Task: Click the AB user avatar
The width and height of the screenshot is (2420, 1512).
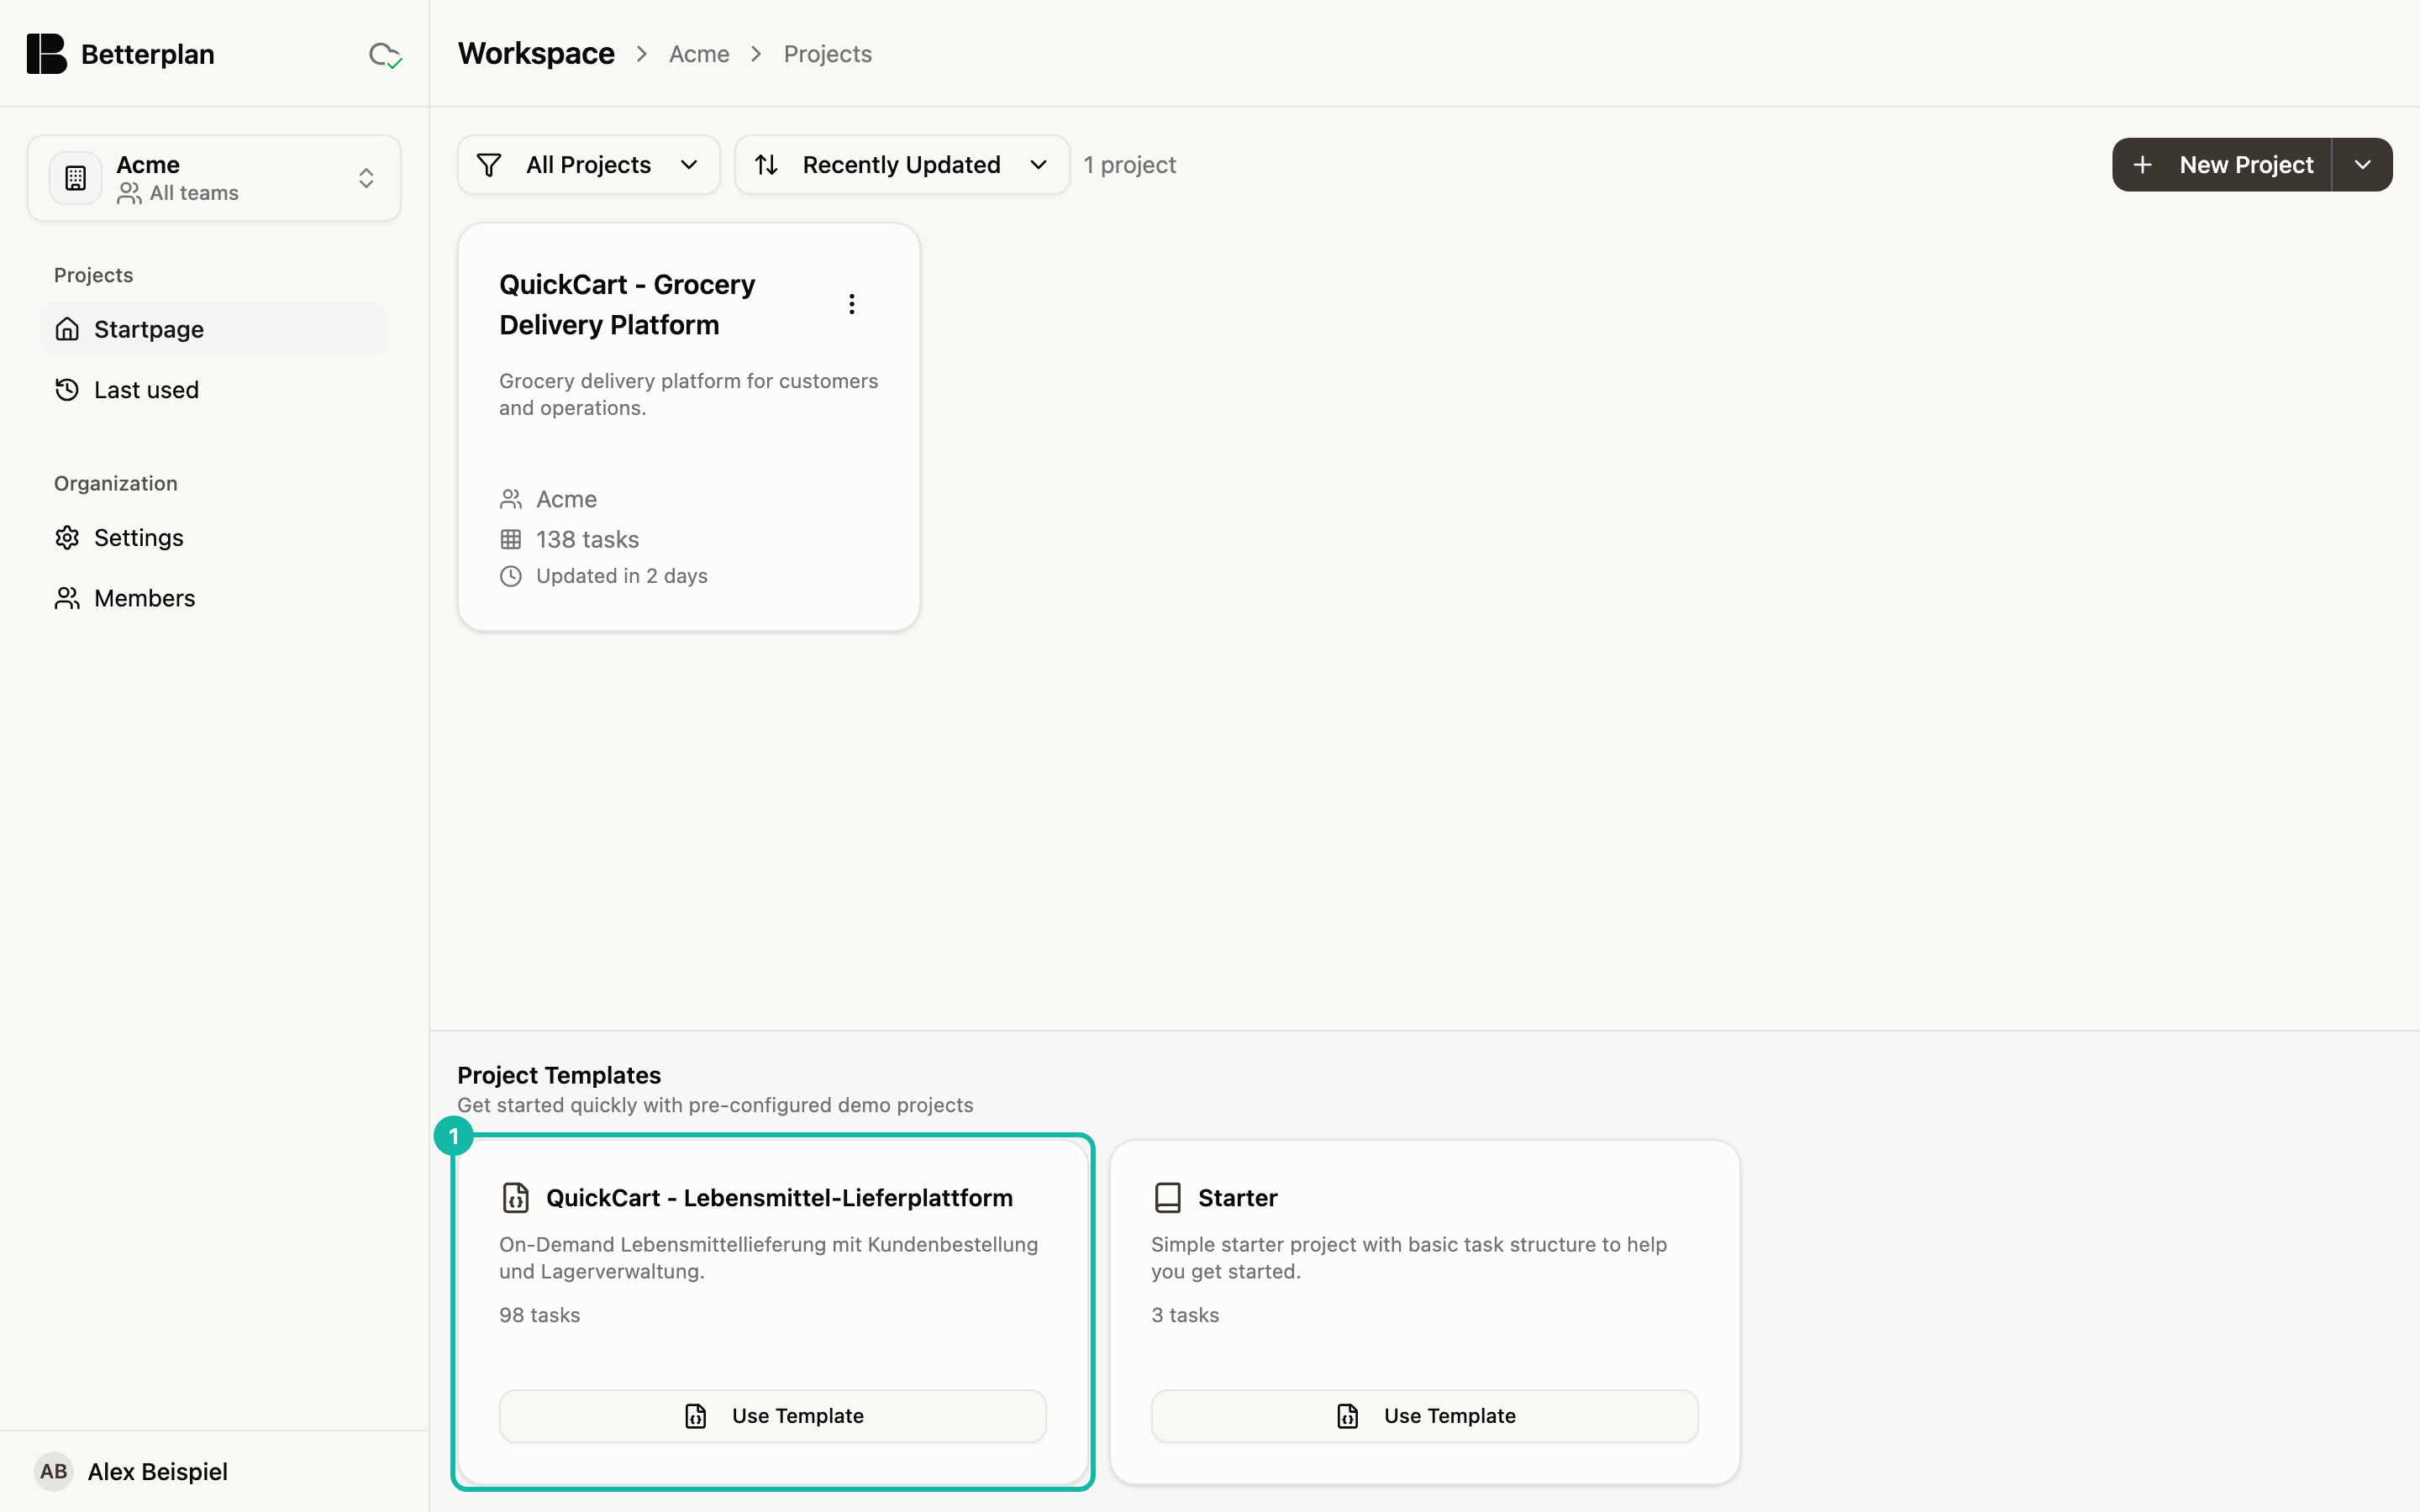Action: tap(54, 1472)
